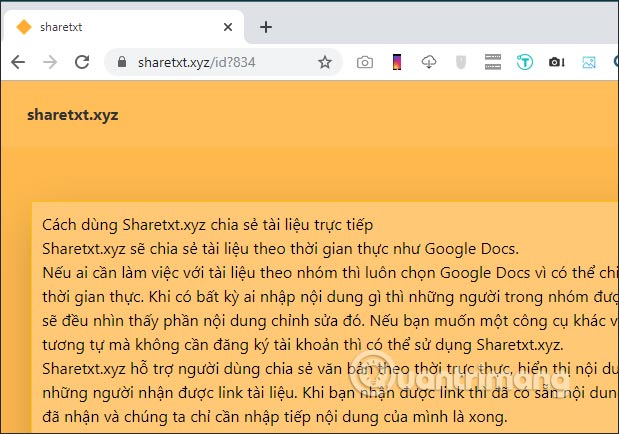
Task: Click the line starting 'những người nhận được link'
Action: point(330,393)
